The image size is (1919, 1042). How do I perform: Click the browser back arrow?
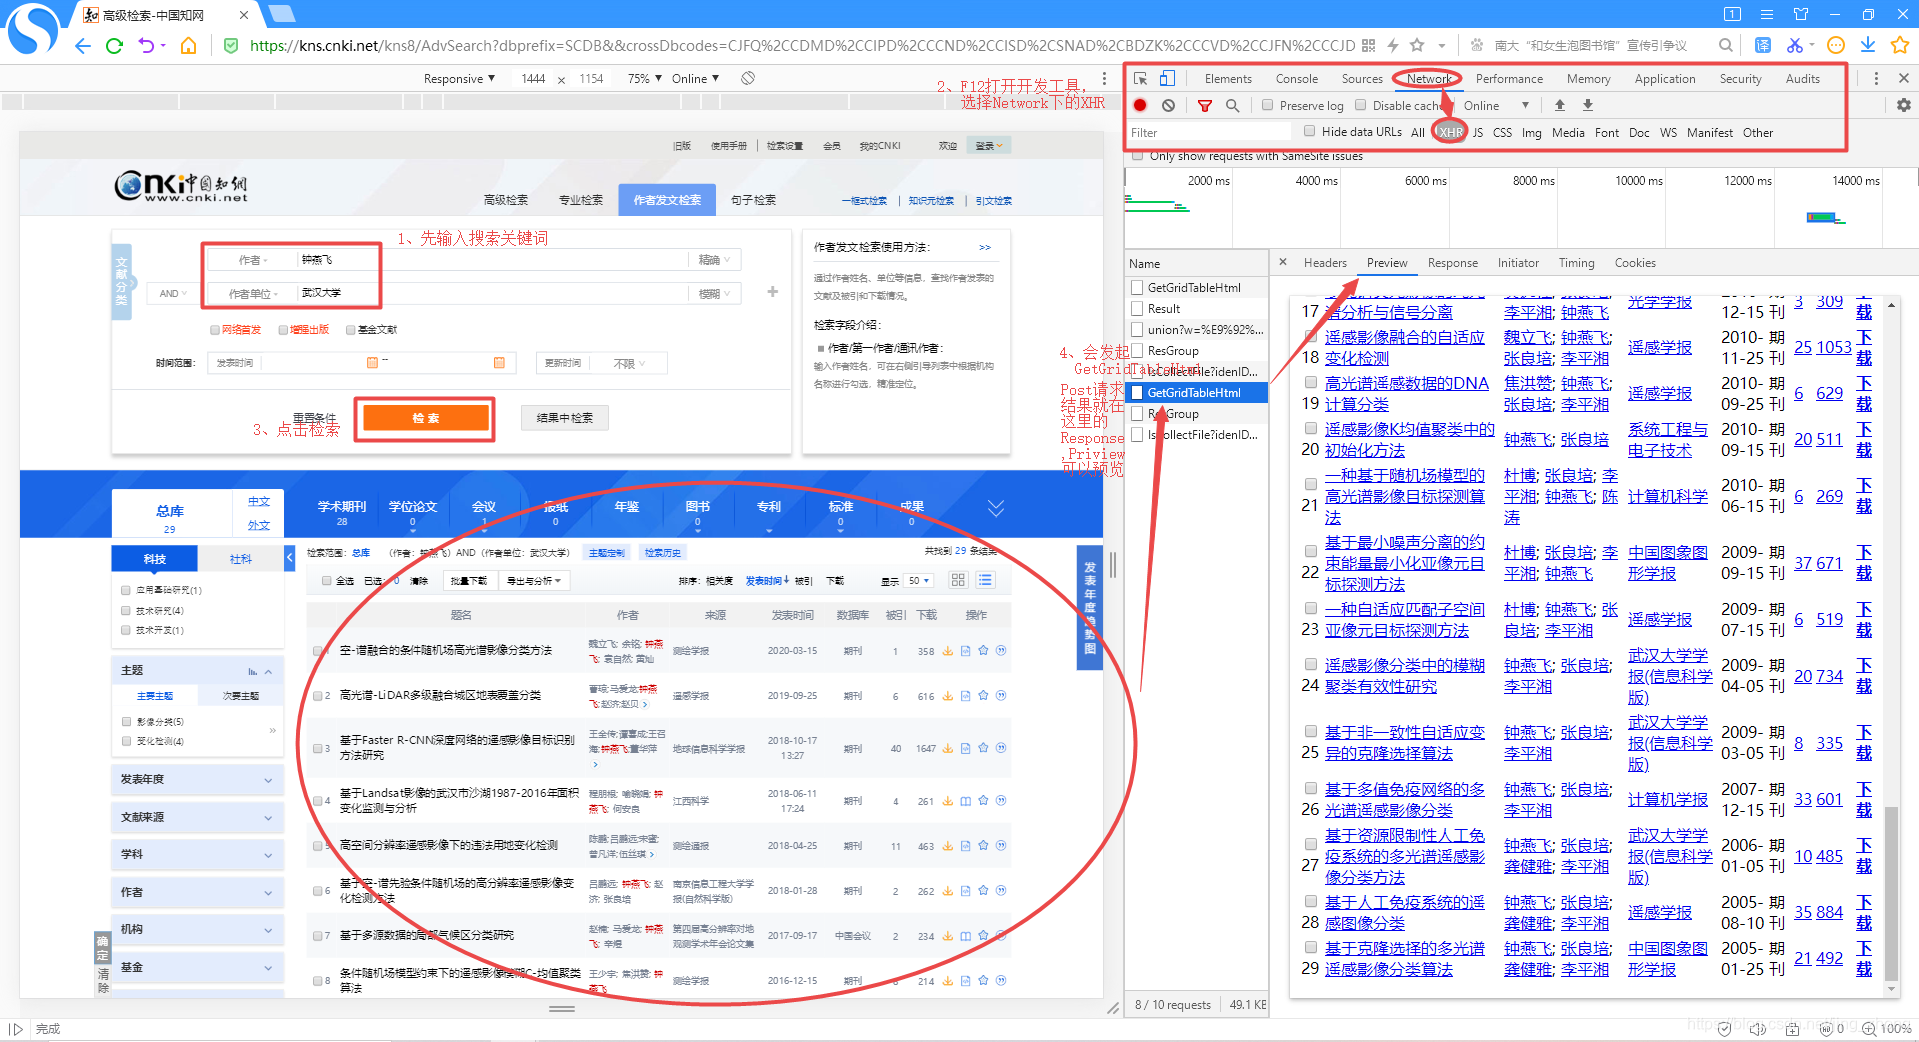[x=83, y=46]
